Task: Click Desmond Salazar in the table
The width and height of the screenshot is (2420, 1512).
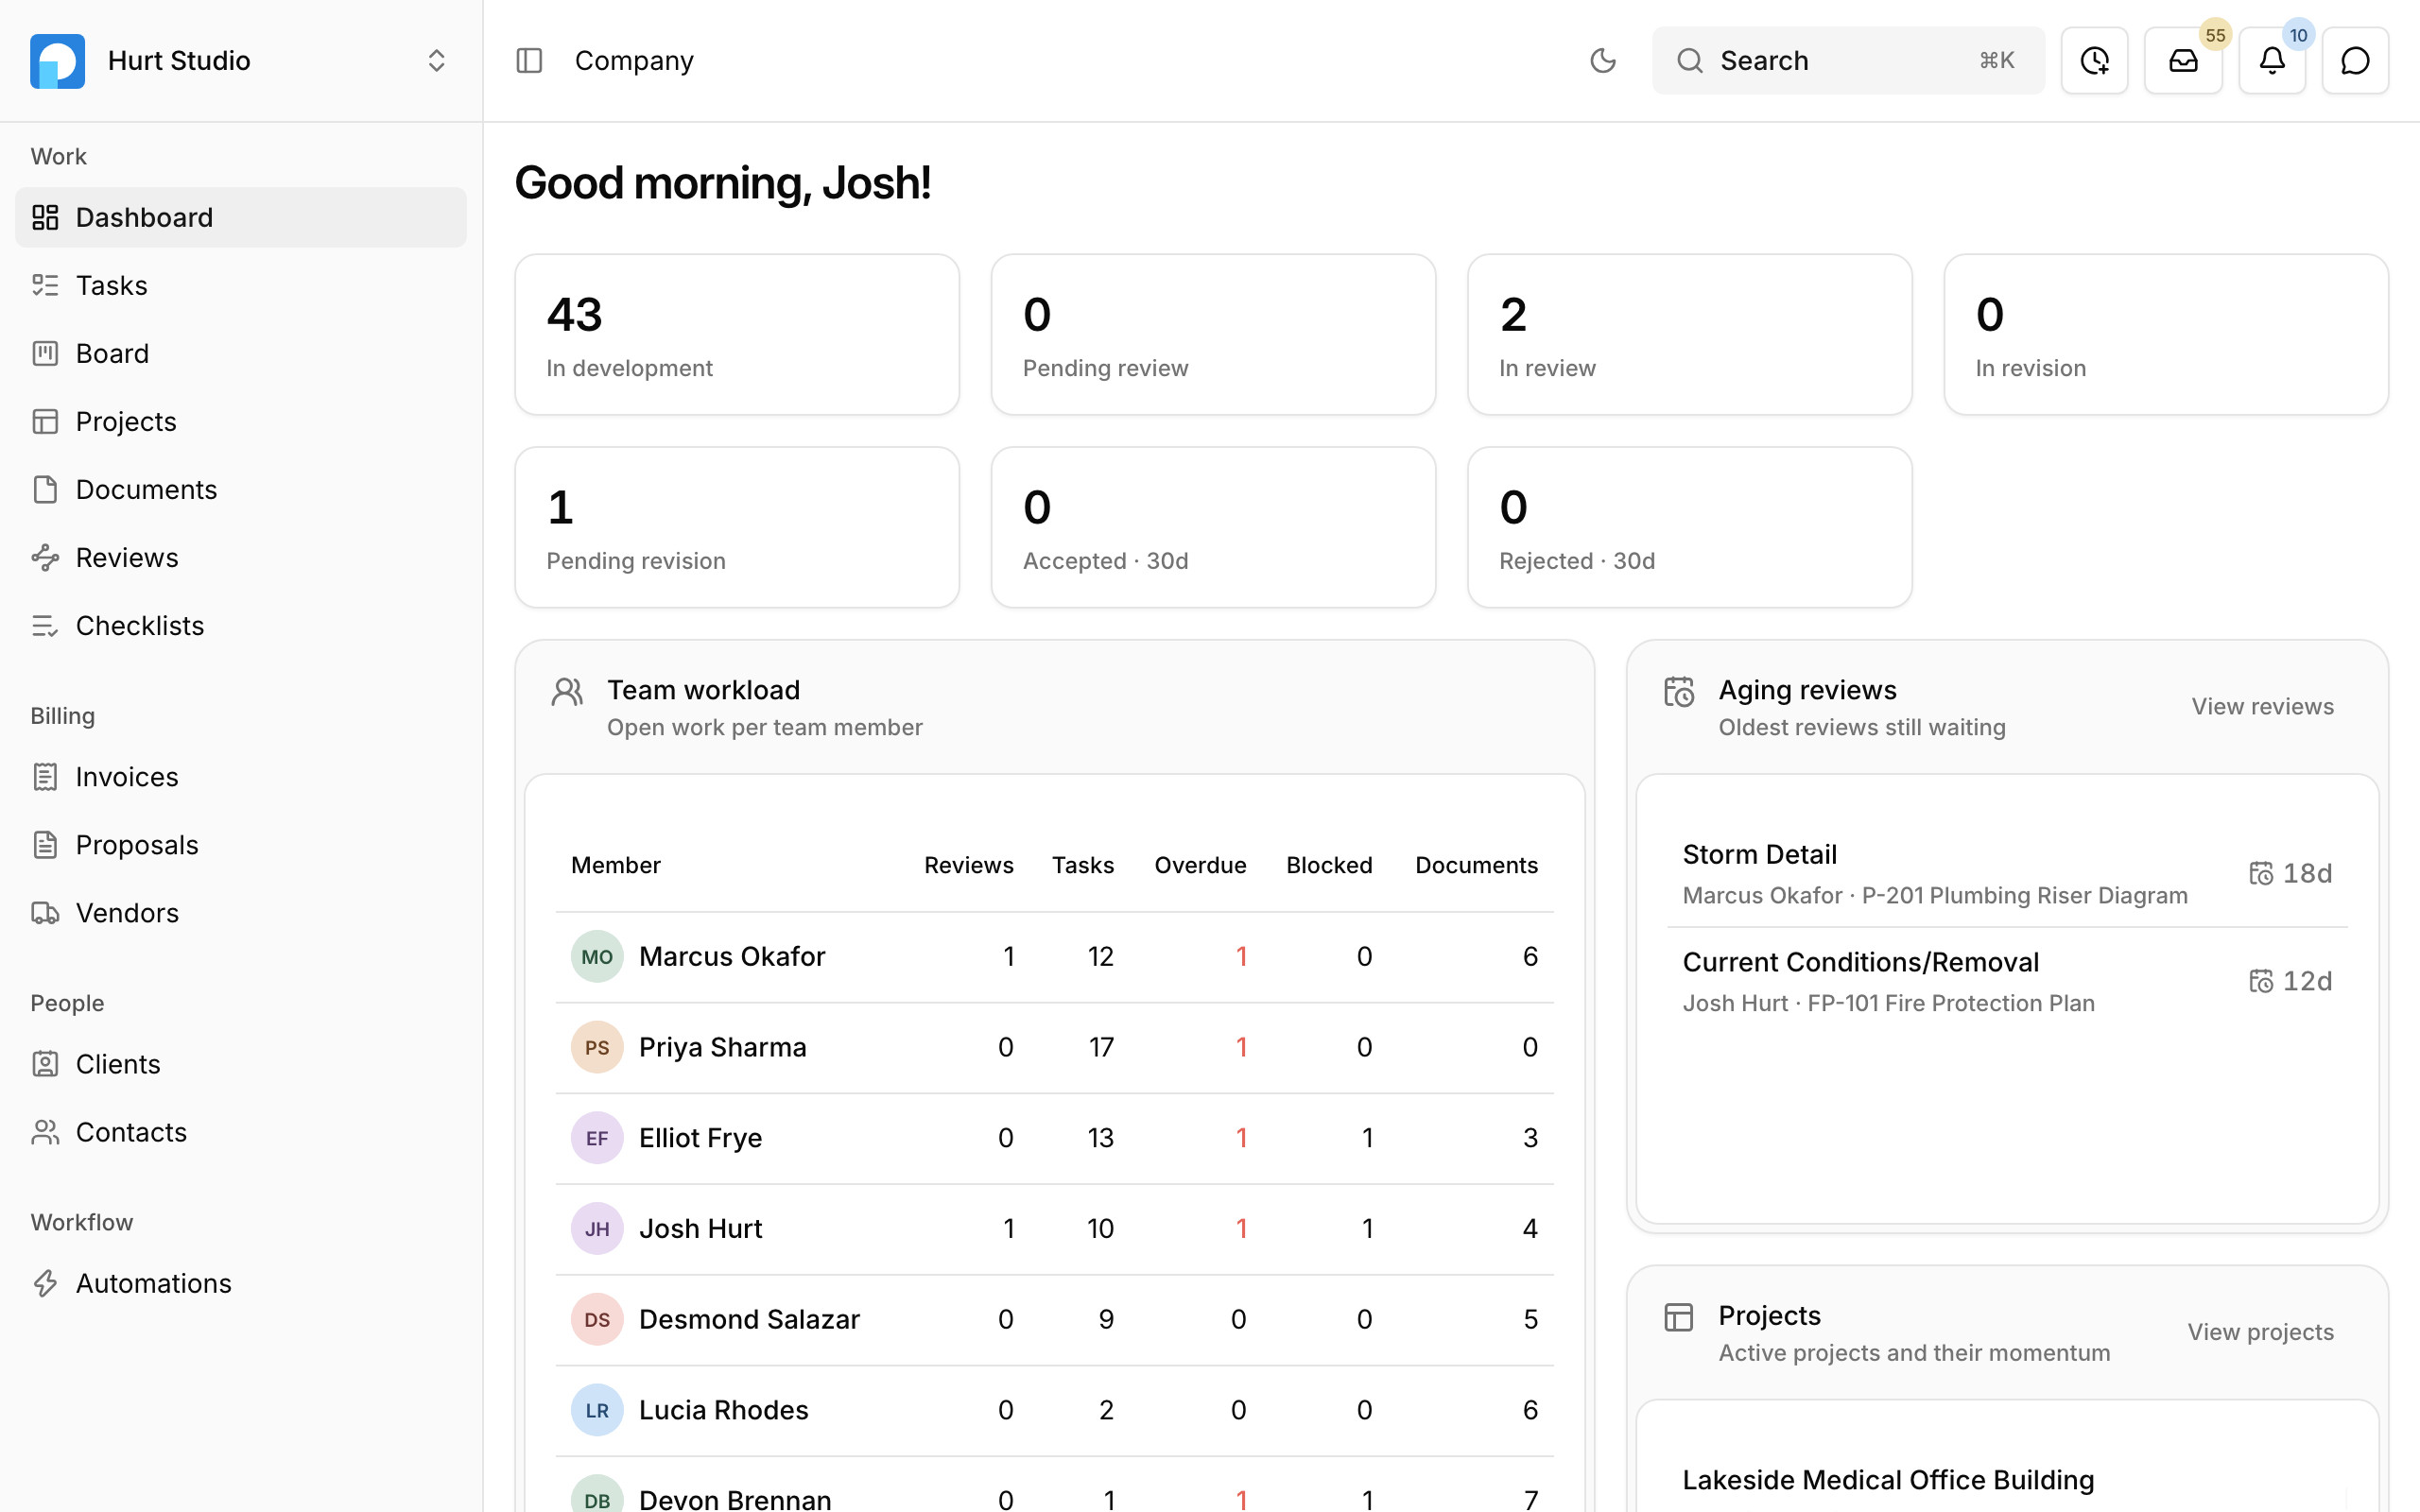Action: pyautogui.click(x=749, y=1319)
